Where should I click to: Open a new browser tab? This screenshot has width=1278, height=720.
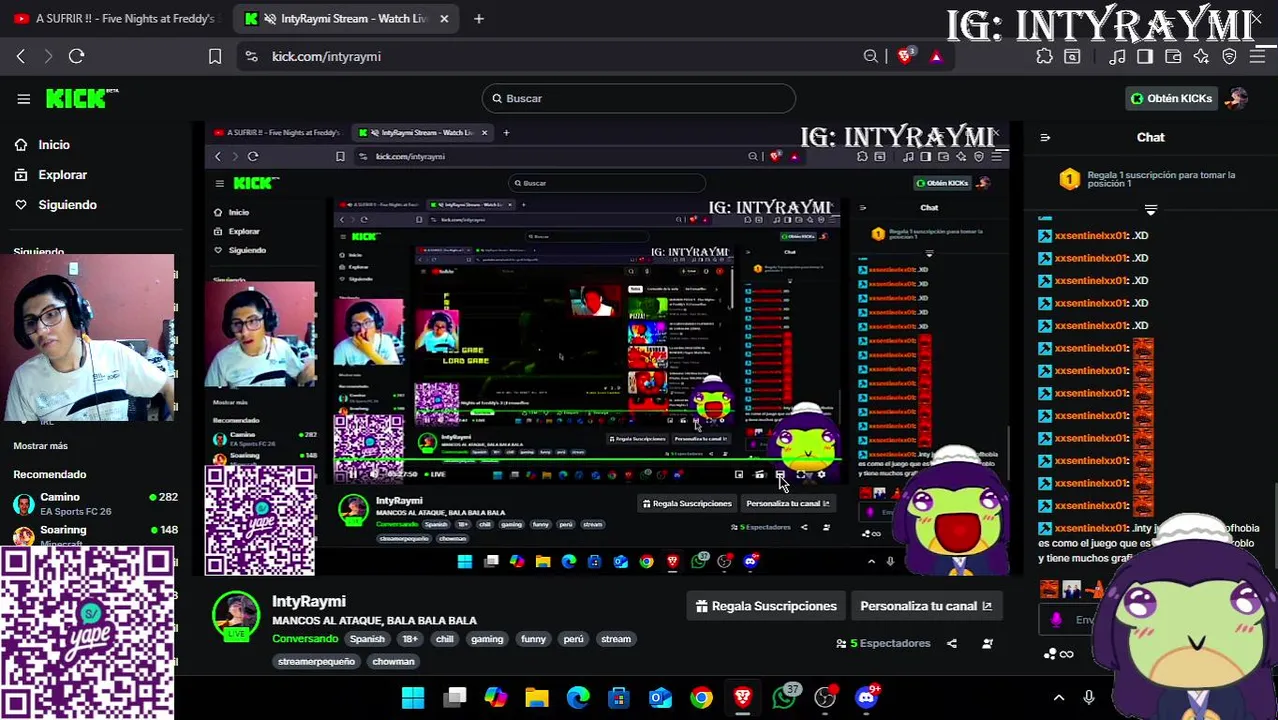click(478, 18)
